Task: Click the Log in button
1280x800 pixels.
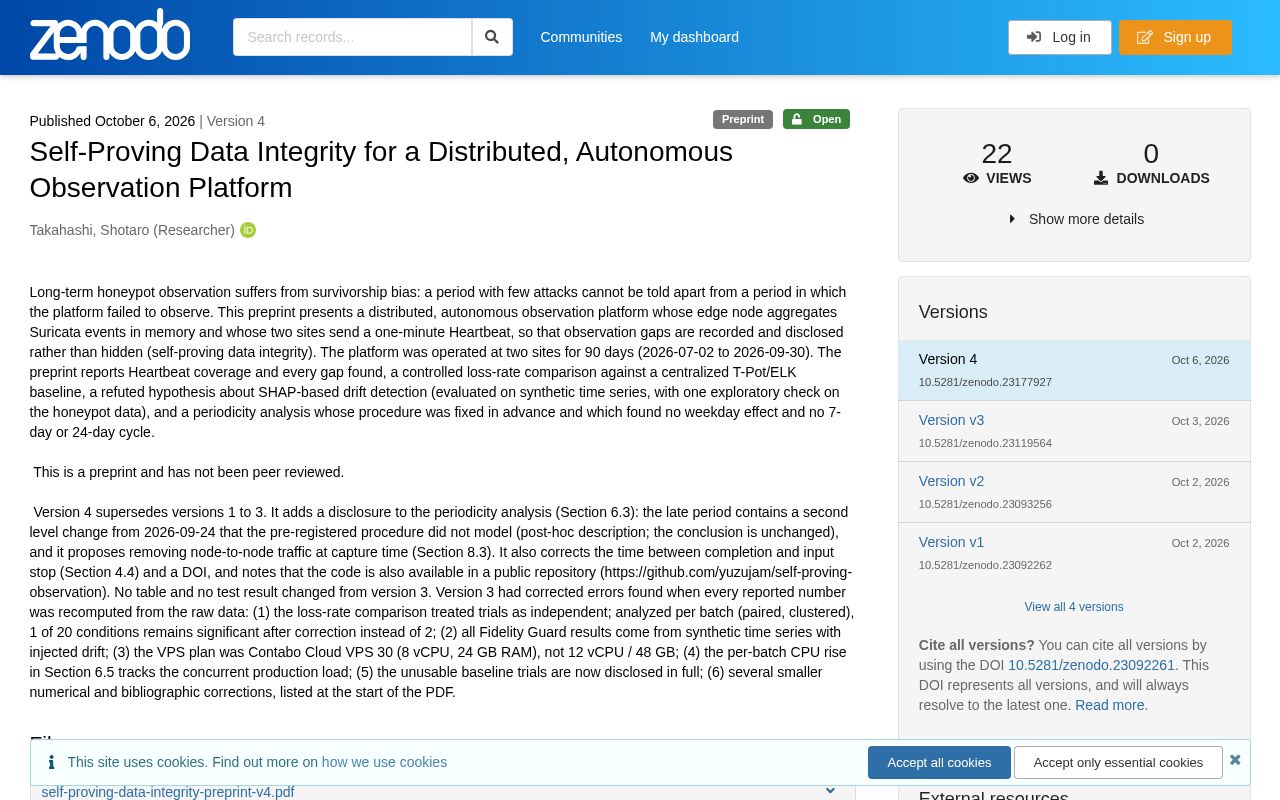Action: [x=1059, y=37]
